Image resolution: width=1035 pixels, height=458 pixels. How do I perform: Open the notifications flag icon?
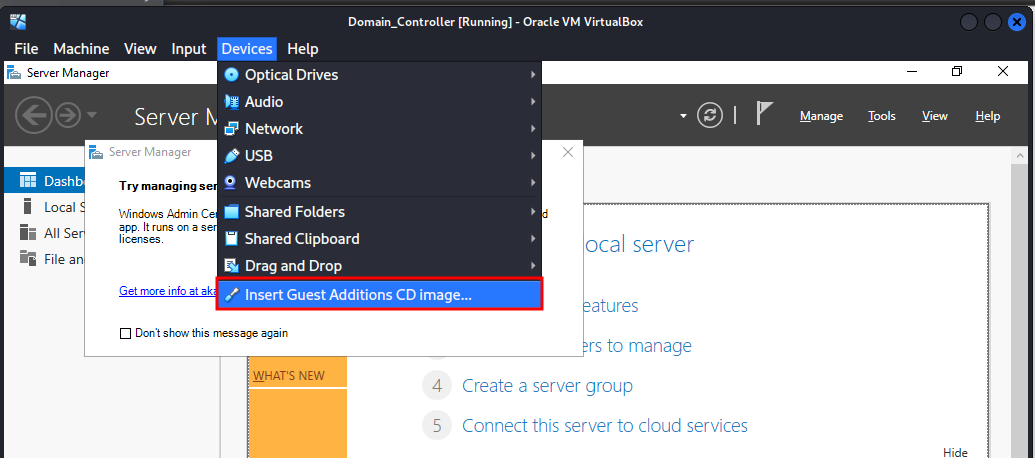(764, 114)
